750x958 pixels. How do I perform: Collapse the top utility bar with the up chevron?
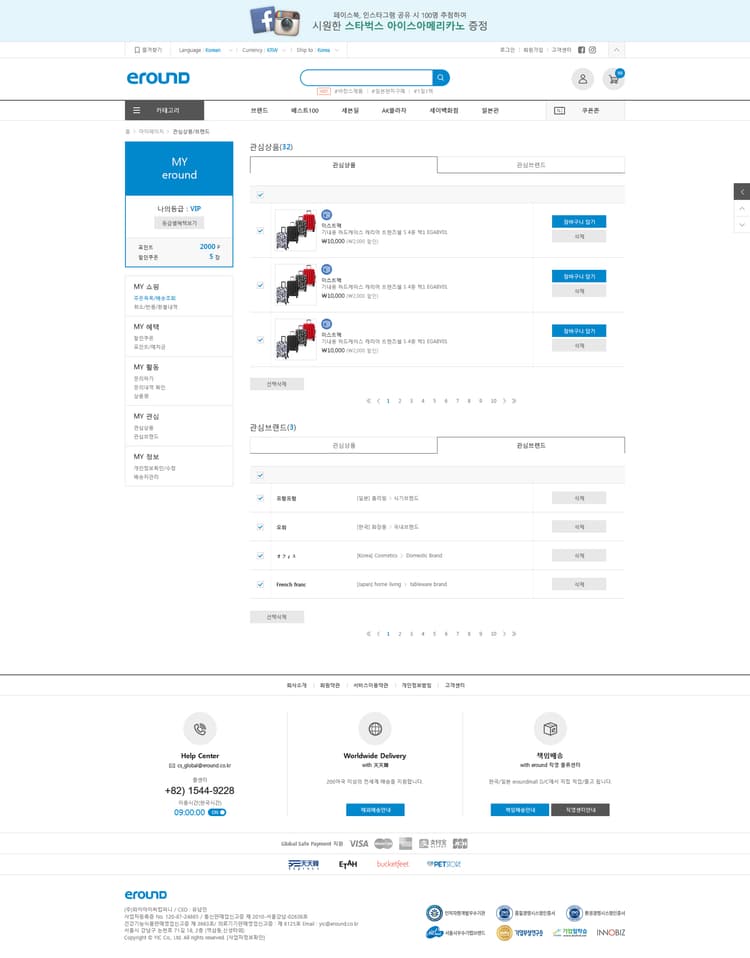pyautogui.click(x=616, y=50)
